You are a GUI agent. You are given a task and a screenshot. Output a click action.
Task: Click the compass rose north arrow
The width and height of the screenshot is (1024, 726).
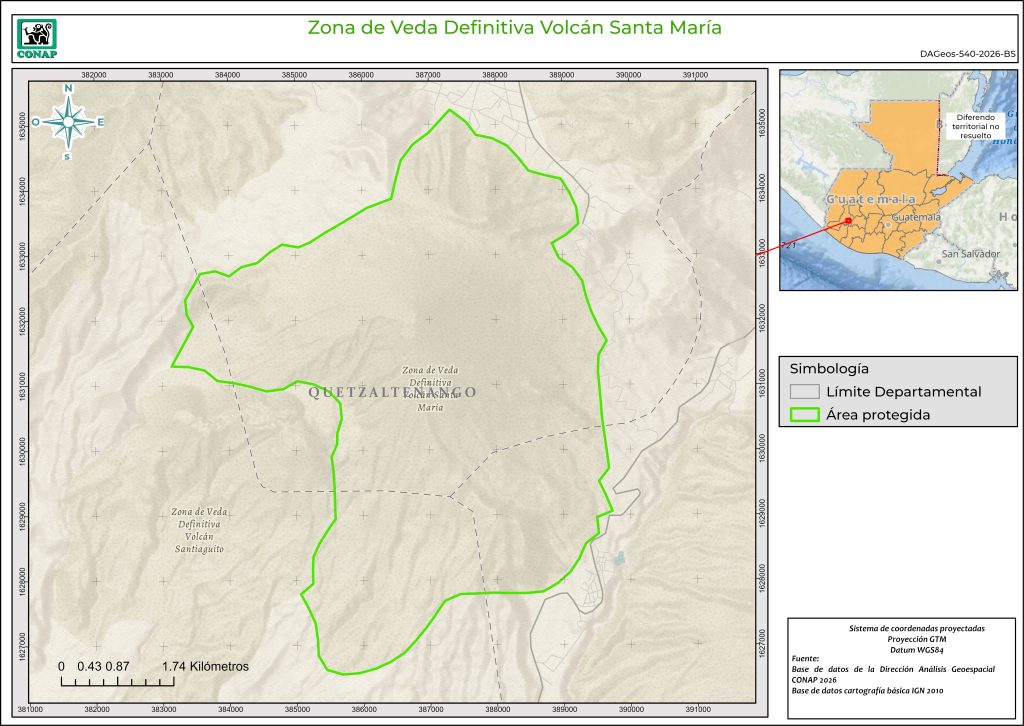coord(68,122)
